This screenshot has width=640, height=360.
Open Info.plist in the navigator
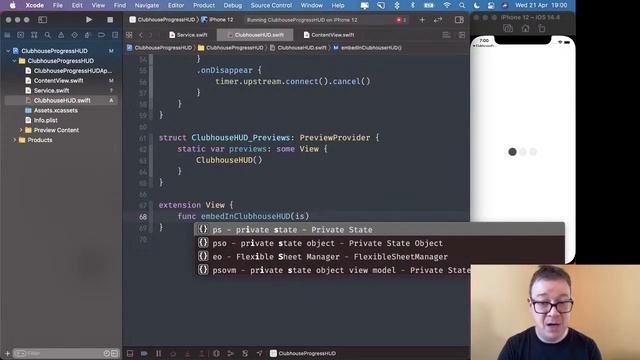pos(42,120)
